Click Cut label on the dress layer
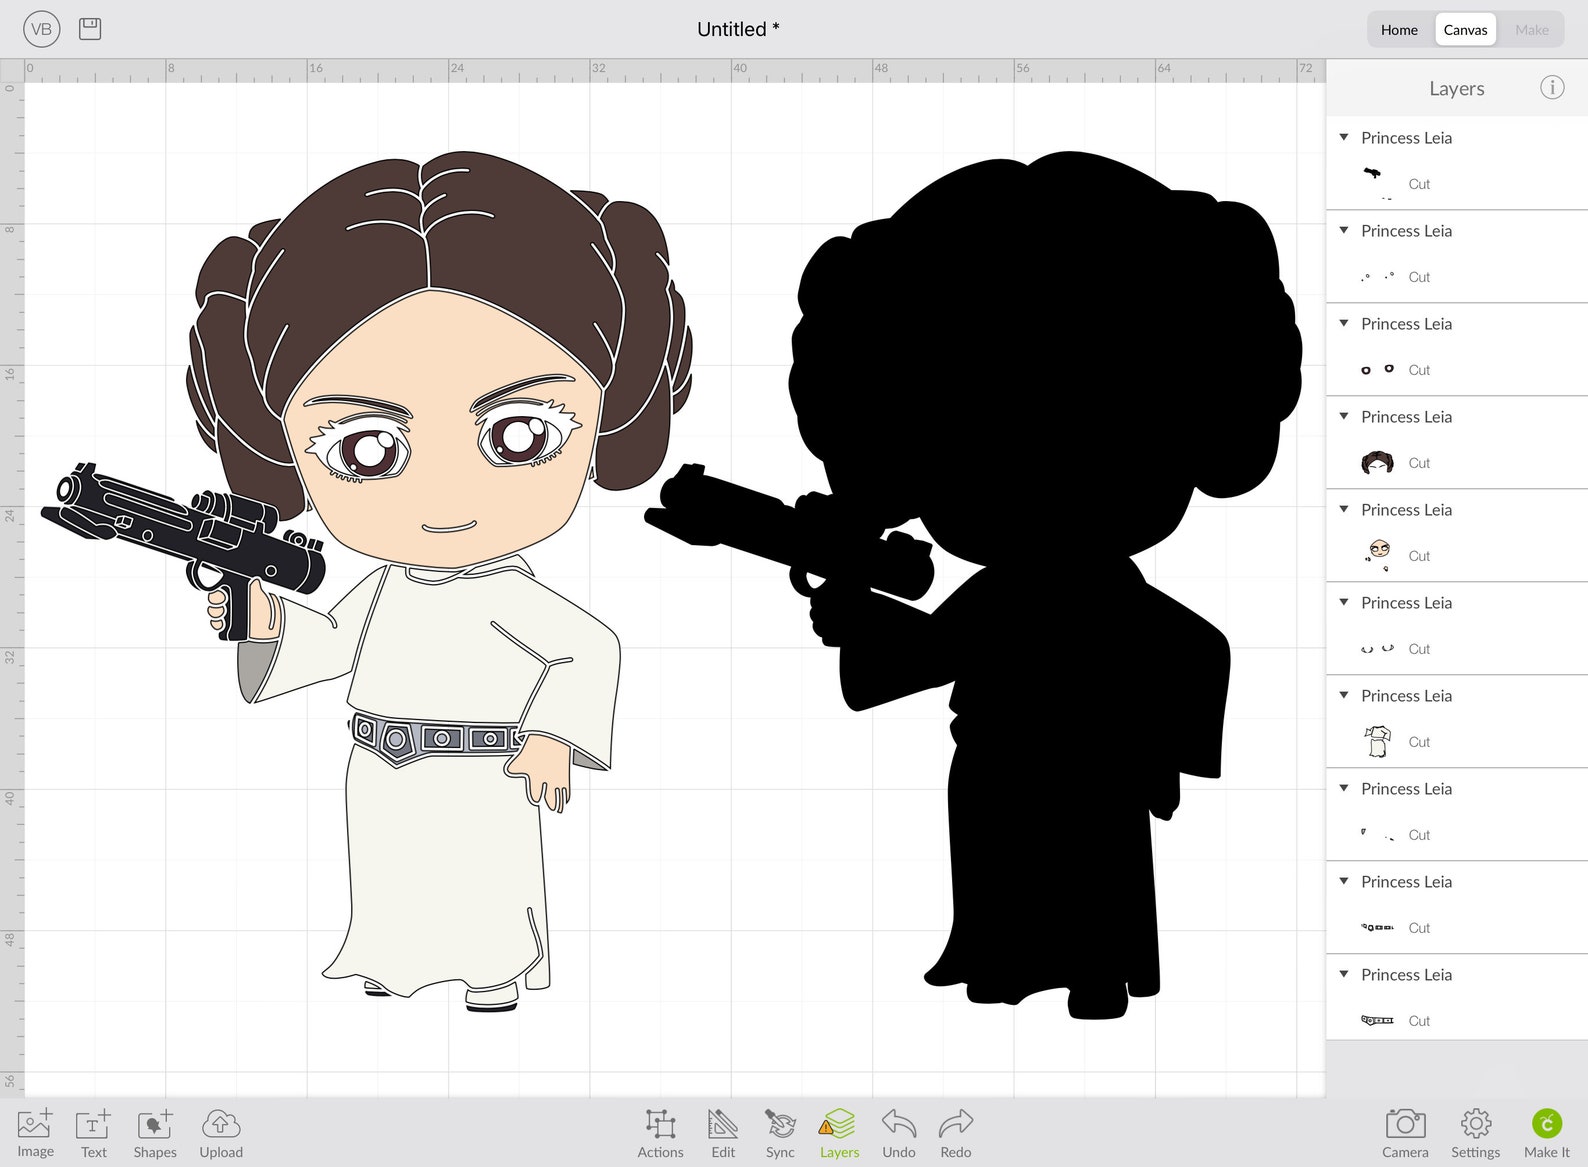The height and width of the screenshot is (1167, 1588). click(x=1419, y=742)
